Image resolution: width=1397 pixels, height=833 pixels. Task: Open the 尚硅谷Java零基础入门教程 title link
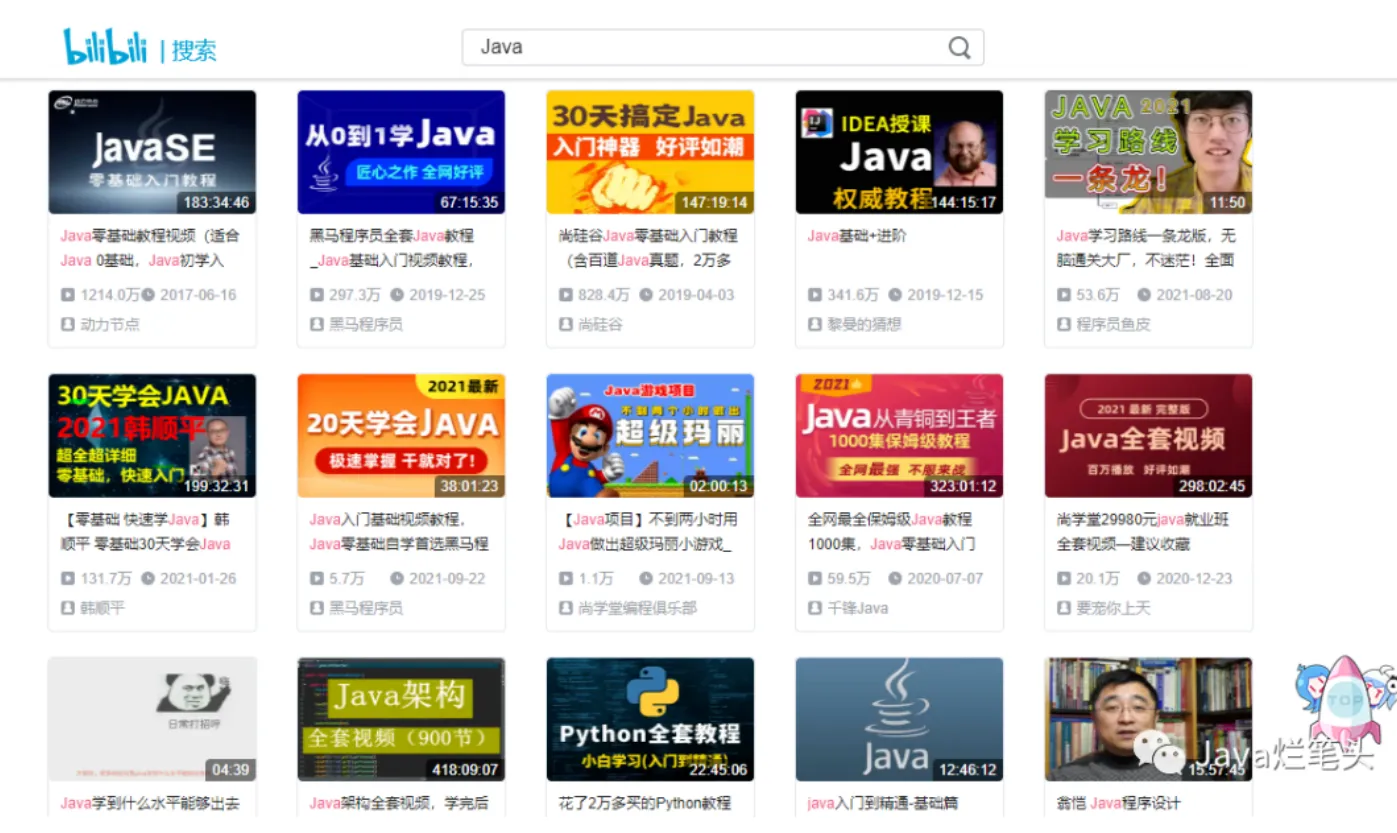(648, 248)
